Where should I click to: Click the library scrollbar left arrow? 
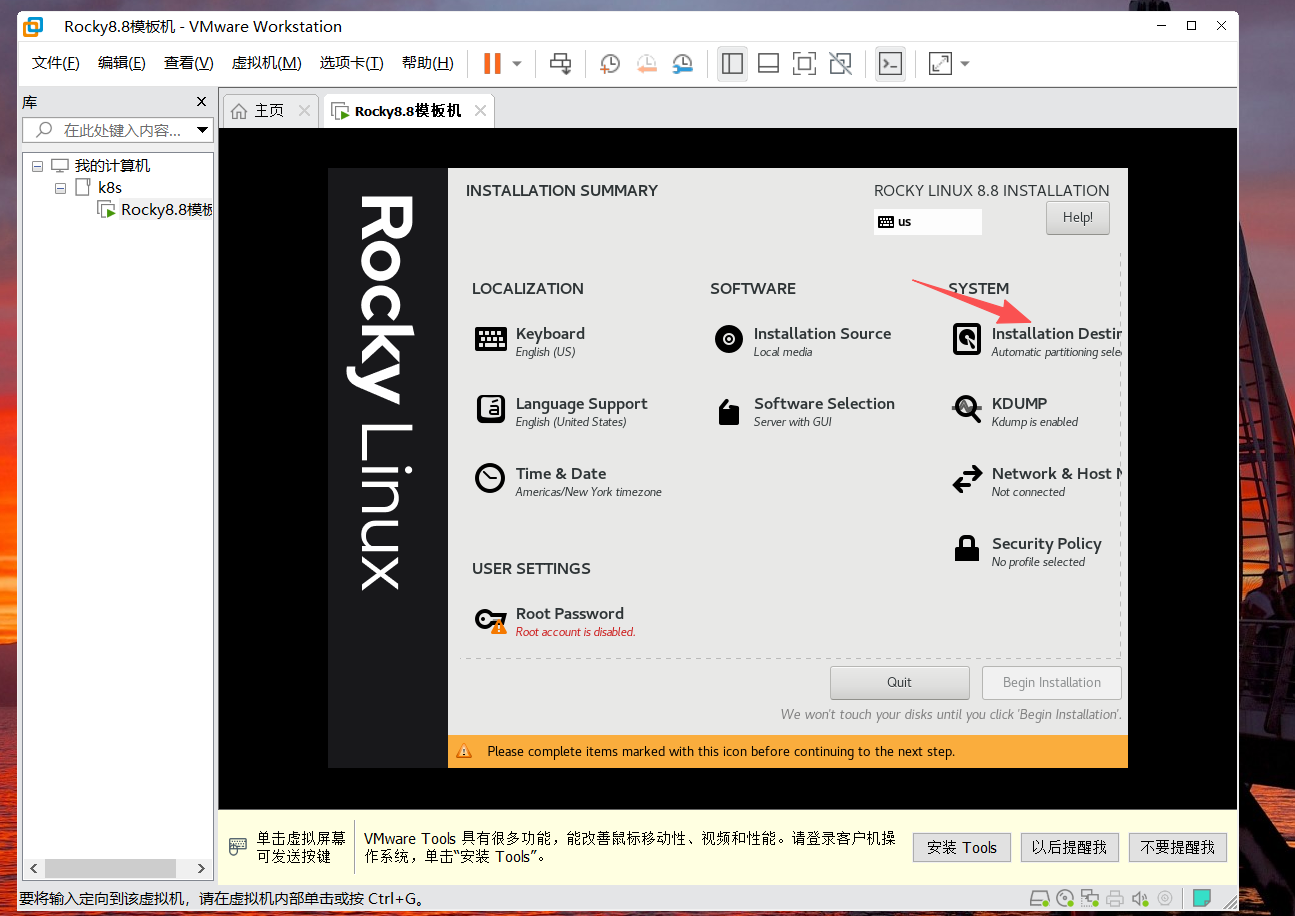click(x=35, y=869)
